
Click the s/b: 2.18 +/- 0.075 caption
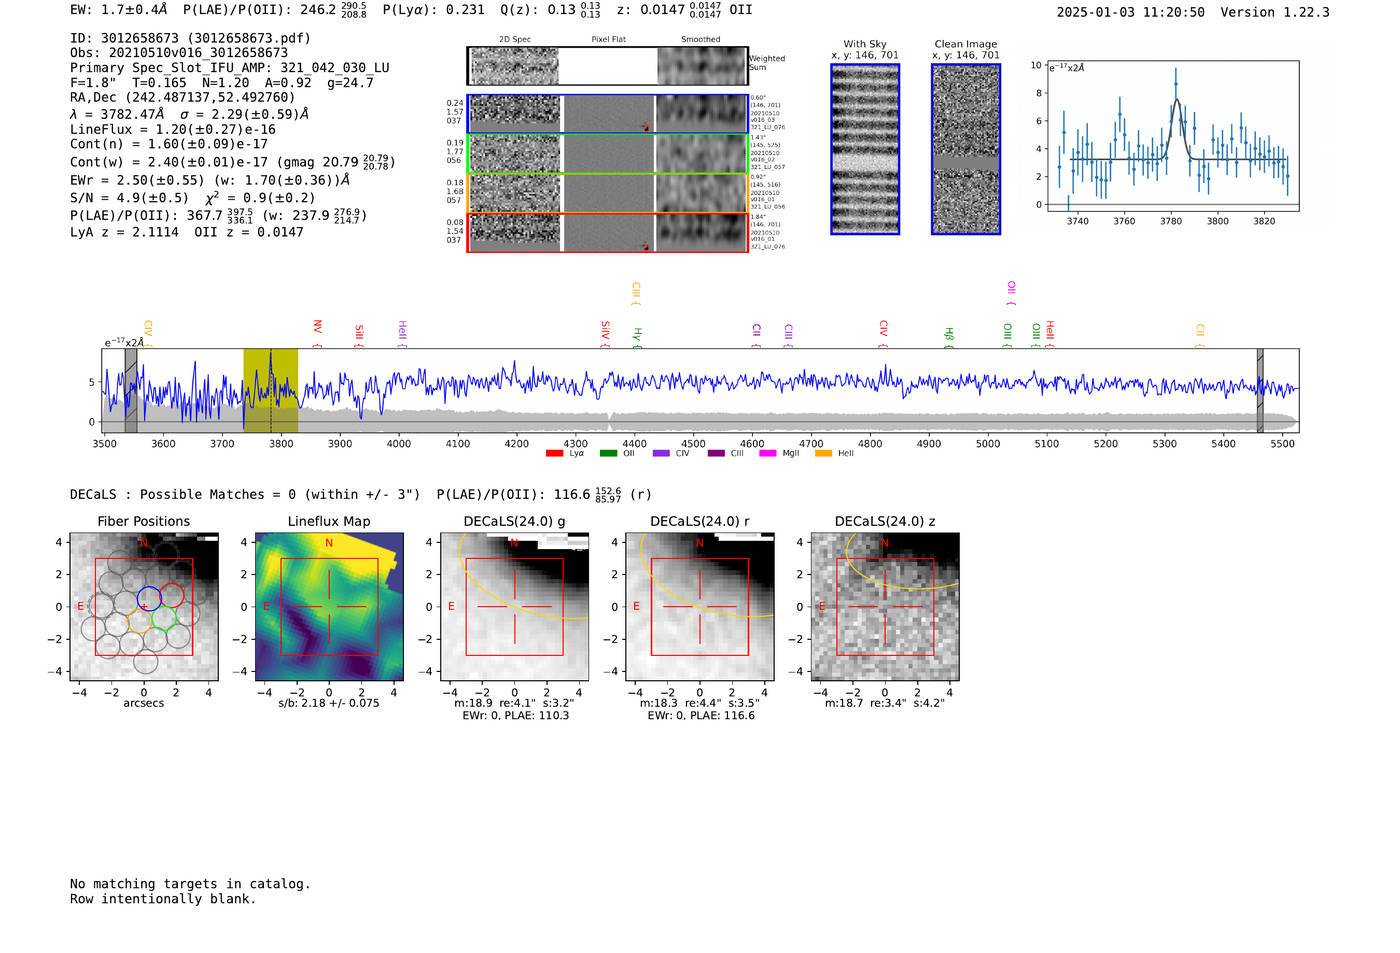tap(329, 703)
